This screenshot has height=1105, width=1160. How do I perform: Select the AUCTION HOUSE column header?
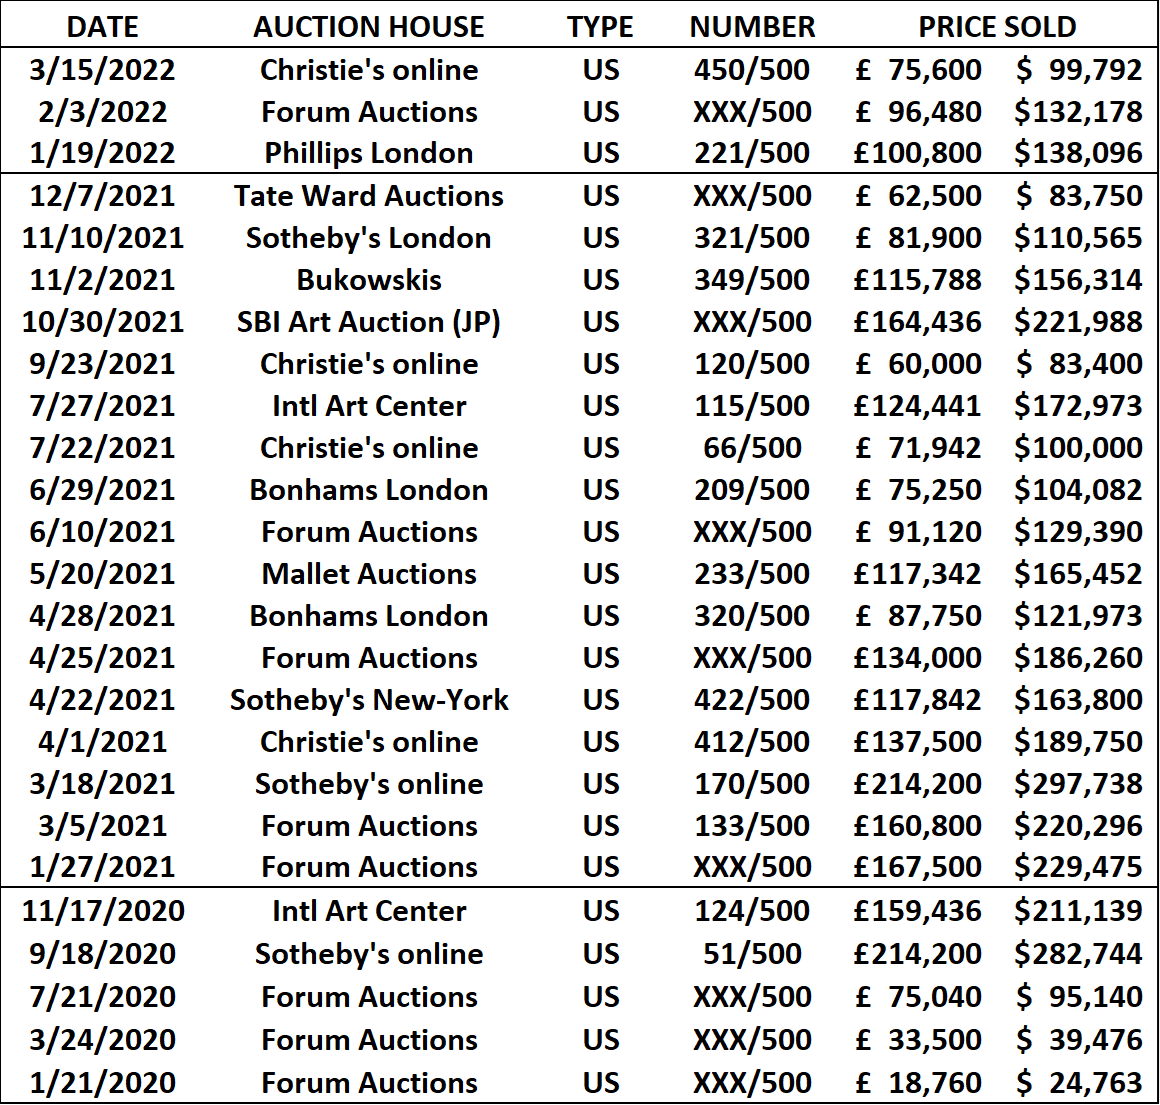click(368, 27)
